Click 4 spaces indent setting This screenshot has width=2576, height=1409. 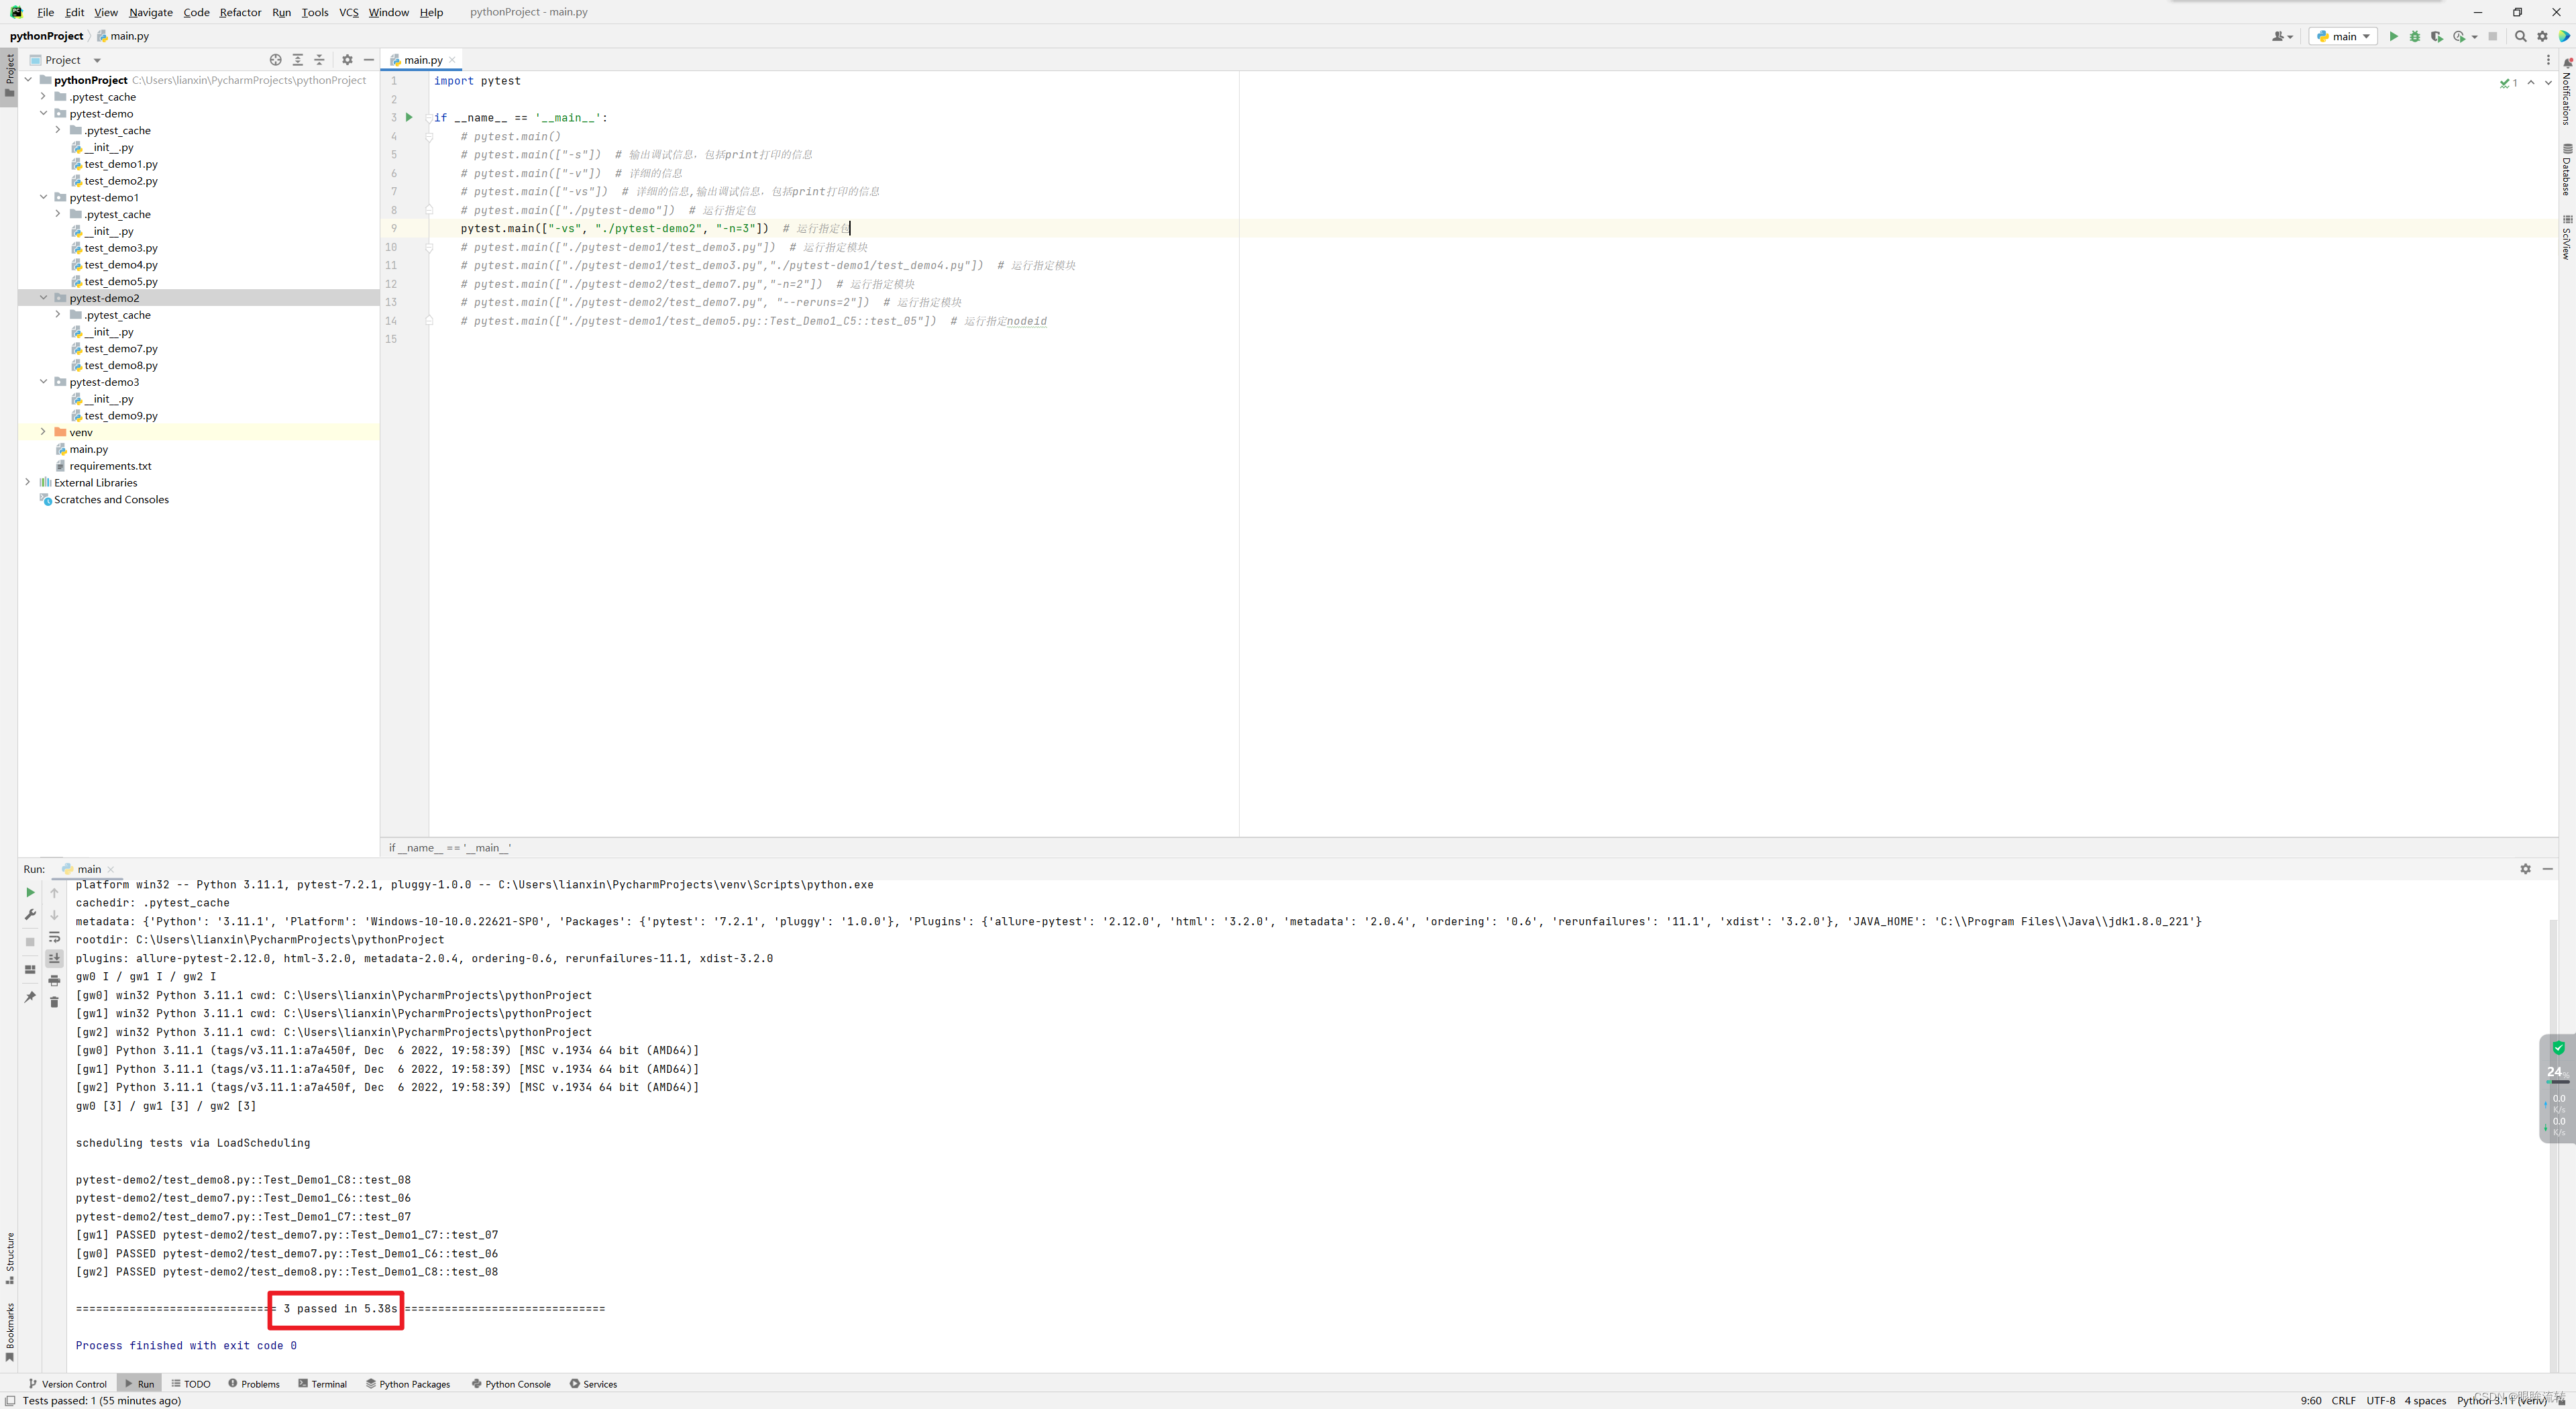2425,1401
